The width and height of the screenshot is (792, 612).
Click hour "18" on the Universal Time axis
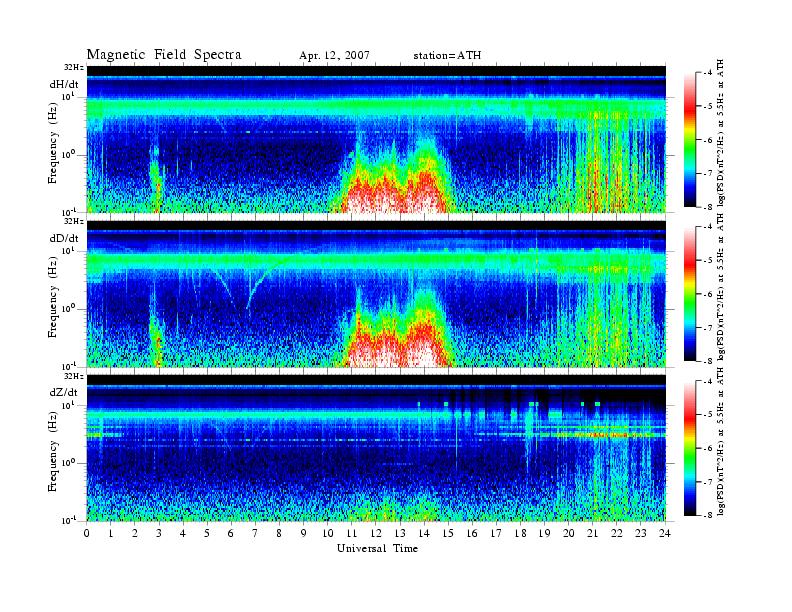[521, 533]
